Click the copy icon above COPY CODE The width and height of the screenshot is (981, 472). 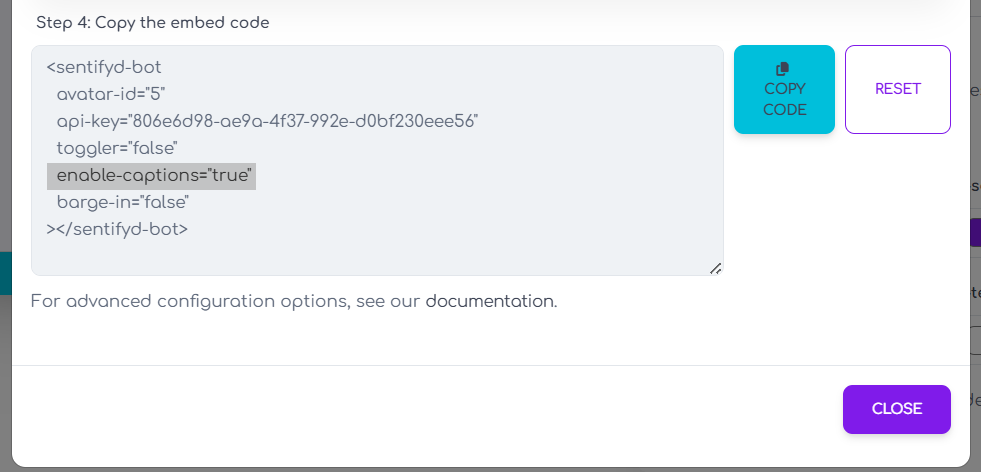tap(784, 68)
